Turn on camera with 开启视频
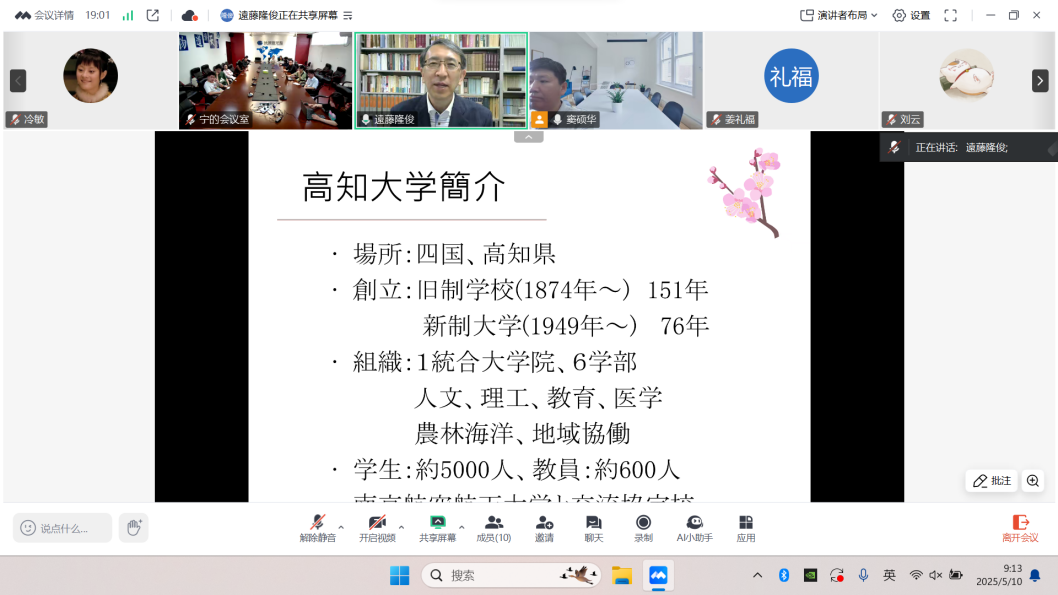The width and height of the screenshot is (1058, 595). 377,527
